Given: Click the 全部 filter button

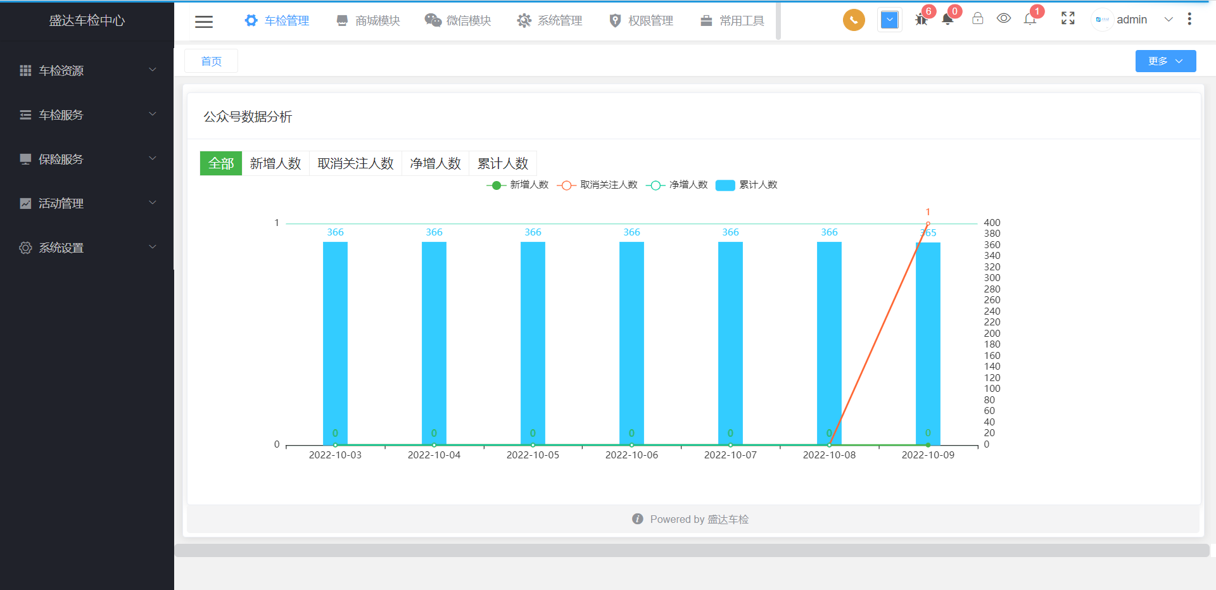Looking at the screenshot, I should [221, 163].
